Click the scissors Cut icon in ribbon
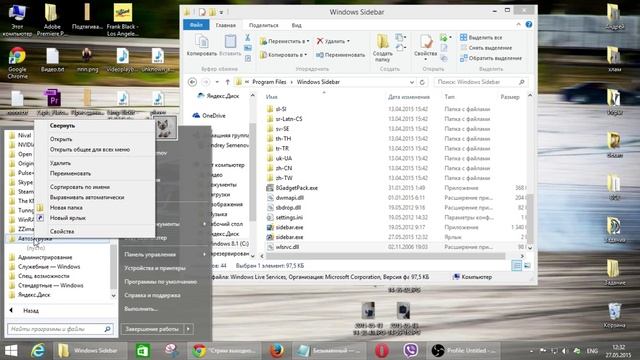The image size is (640, 360). tap(247, 38)
